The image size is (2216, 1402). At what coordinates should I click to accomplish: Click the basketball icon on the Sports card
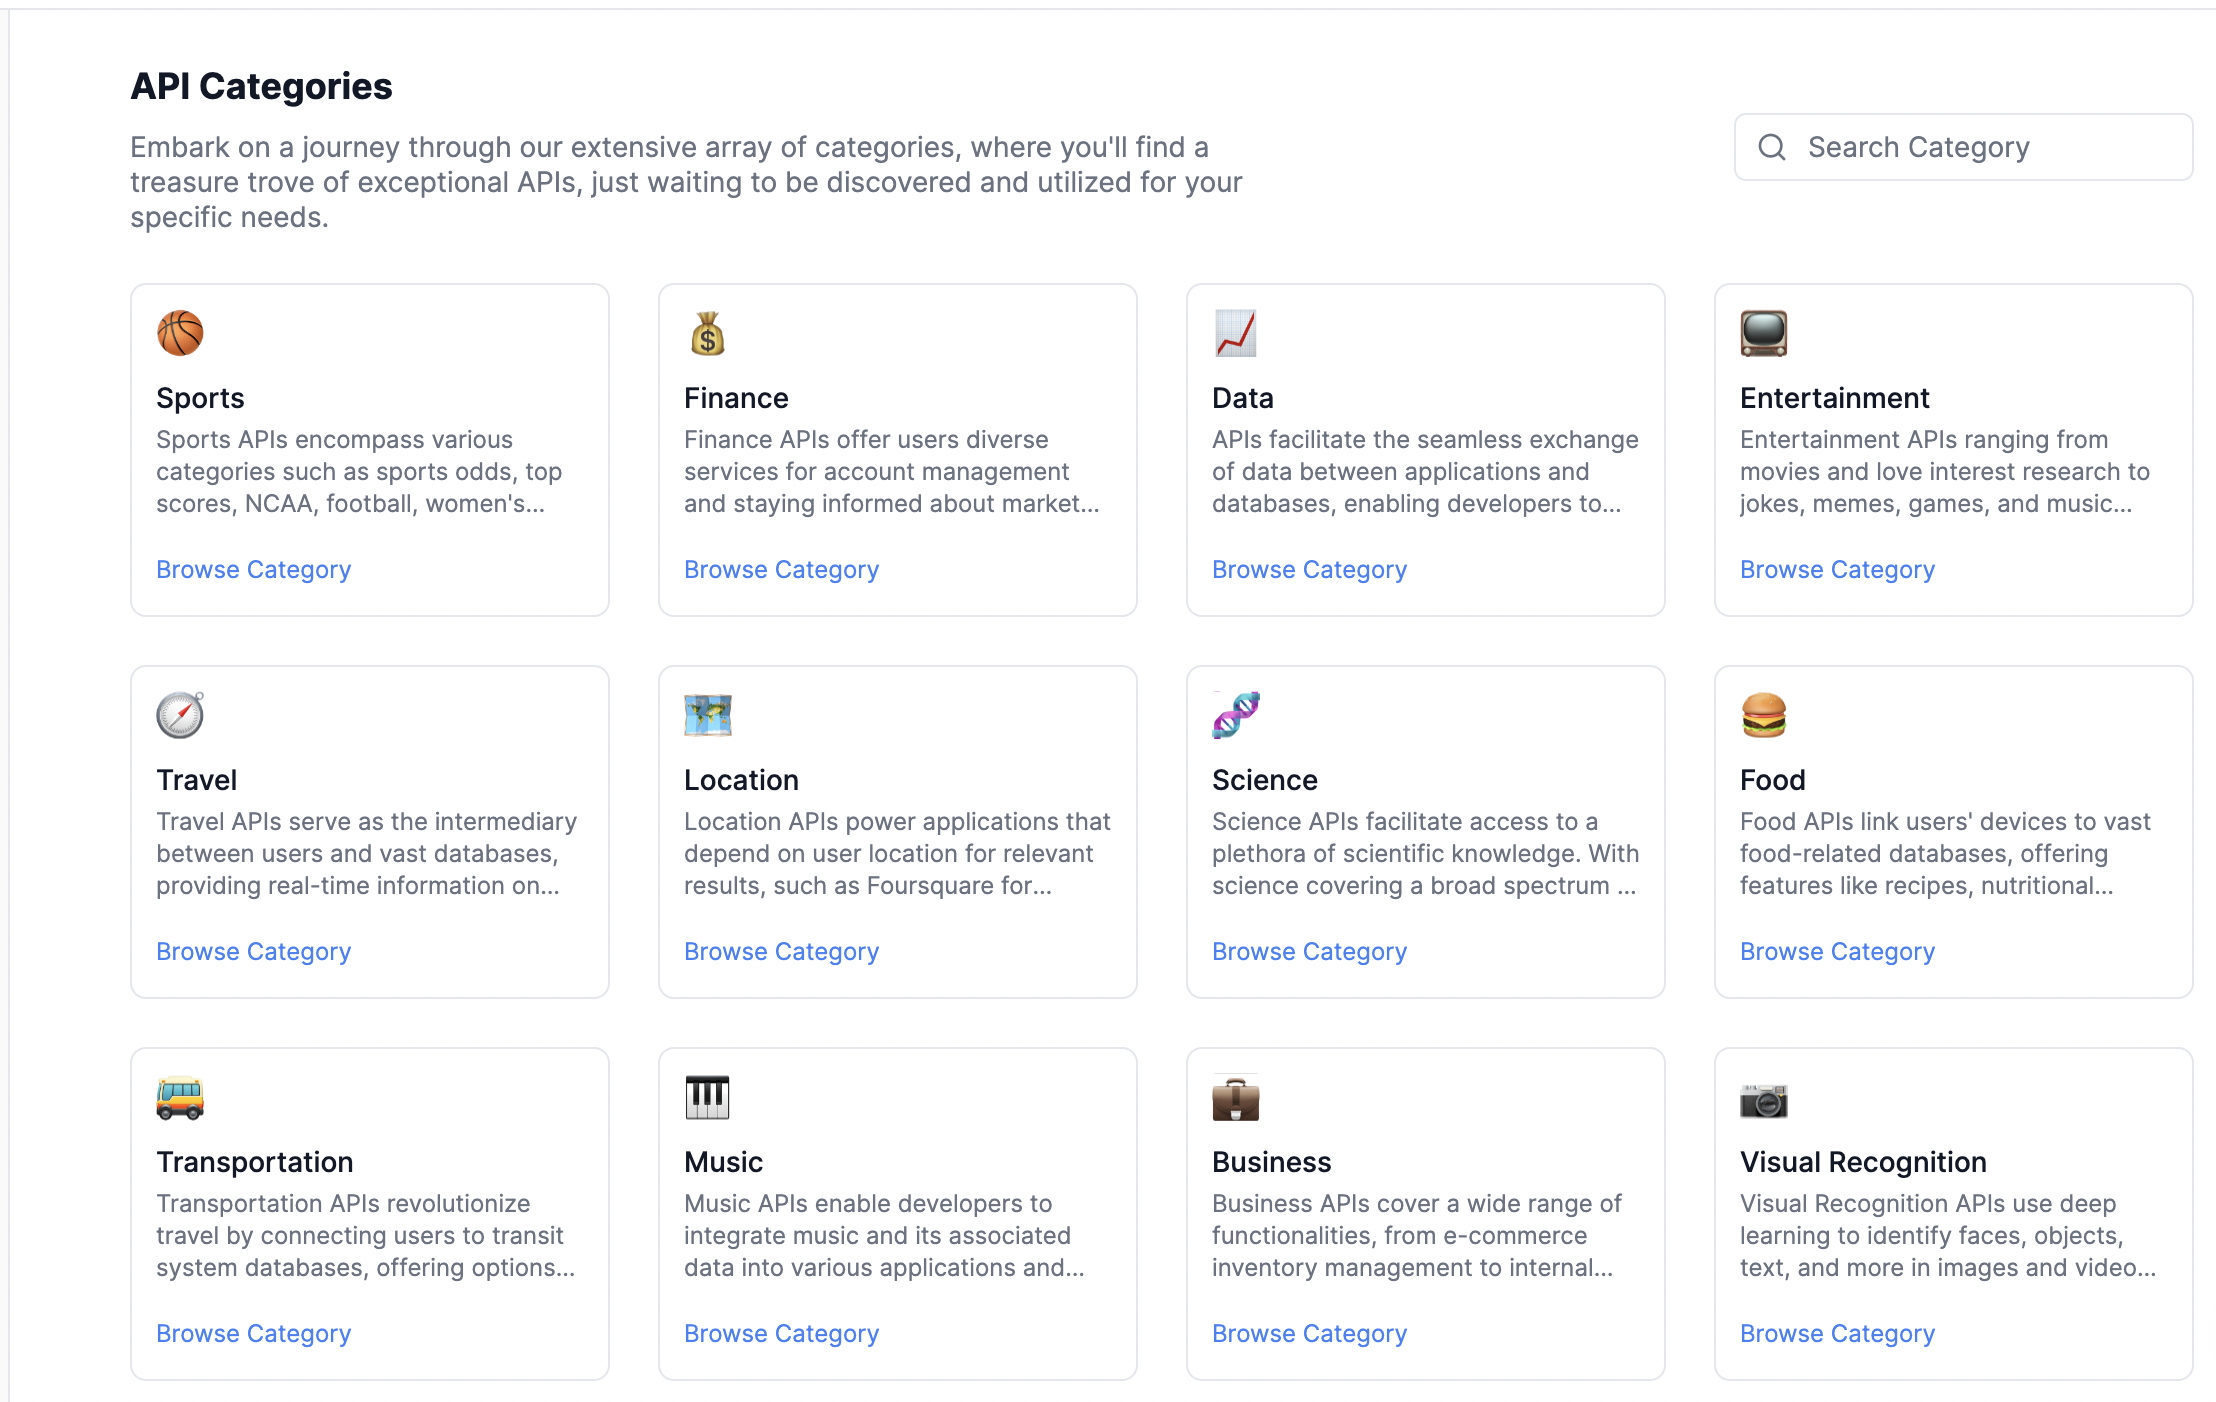[180, 333]
